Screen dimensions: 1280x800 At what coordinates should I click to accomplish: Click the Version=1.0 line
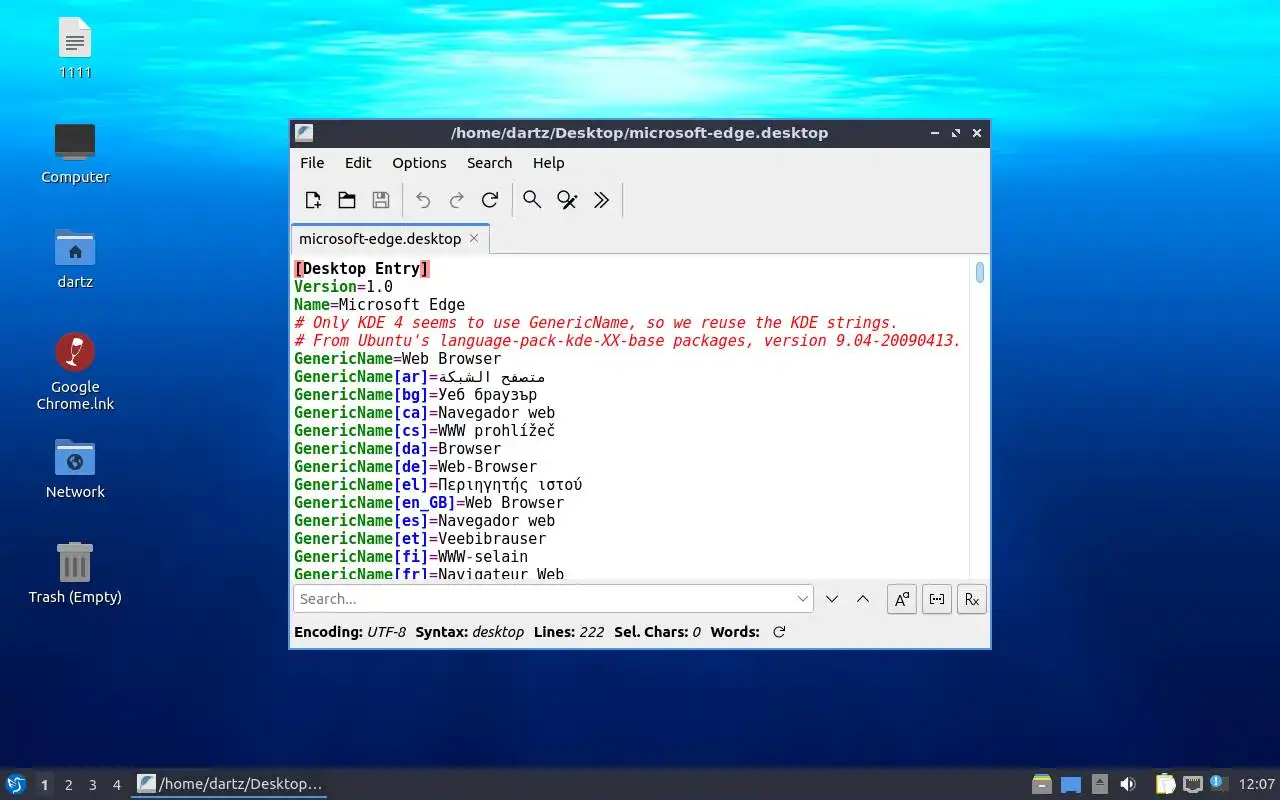(343, 287)
